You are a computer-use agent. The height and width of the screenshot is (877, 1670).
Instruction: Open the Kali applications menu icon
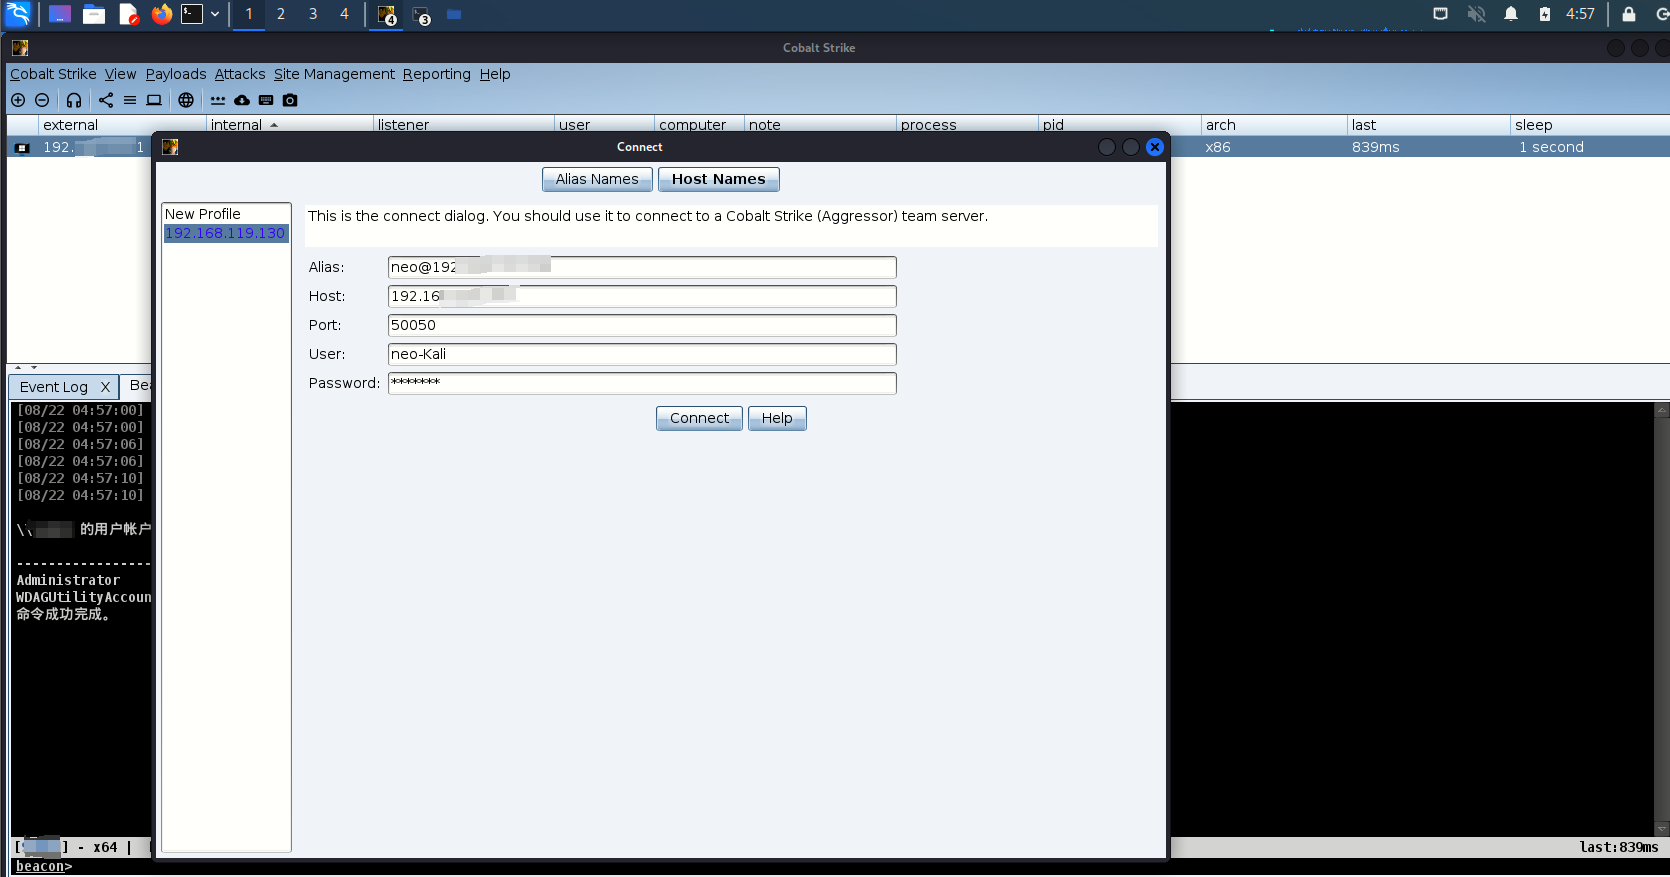18,14
